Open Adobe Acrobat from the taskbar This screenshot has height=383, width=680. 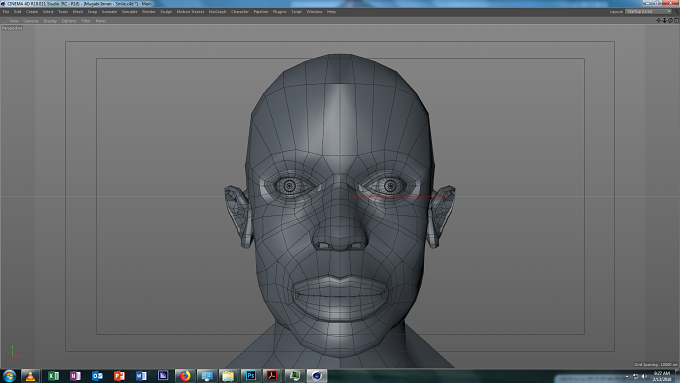272,376
